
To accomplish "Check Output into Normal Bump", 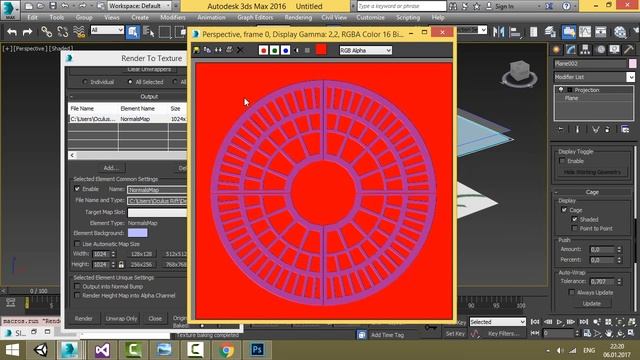I will pos(77,287).
